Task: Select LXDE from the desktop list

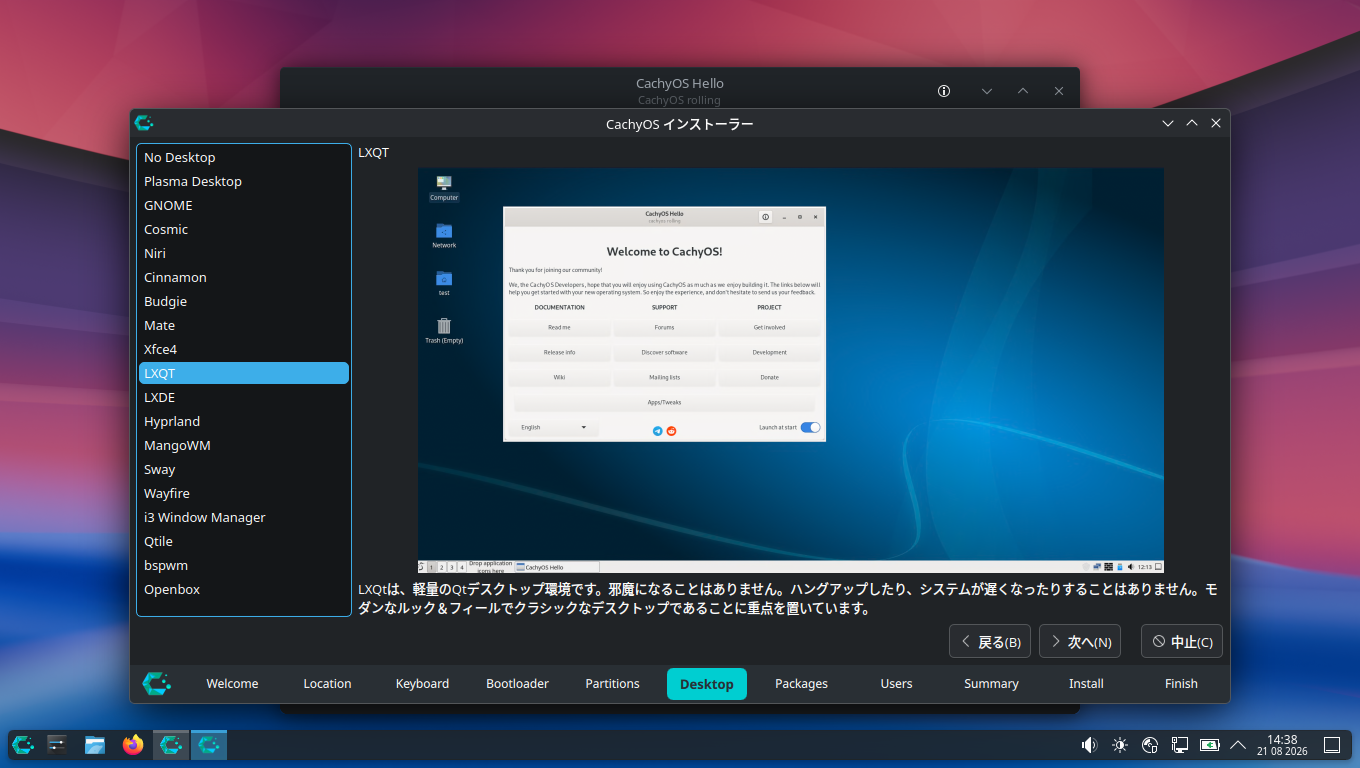Action: click(x=244, y=397)
